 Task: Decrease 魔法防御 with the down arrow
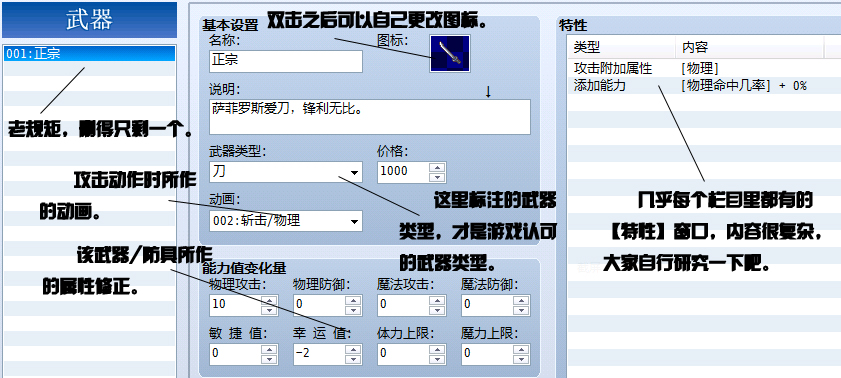coord(521,310)
